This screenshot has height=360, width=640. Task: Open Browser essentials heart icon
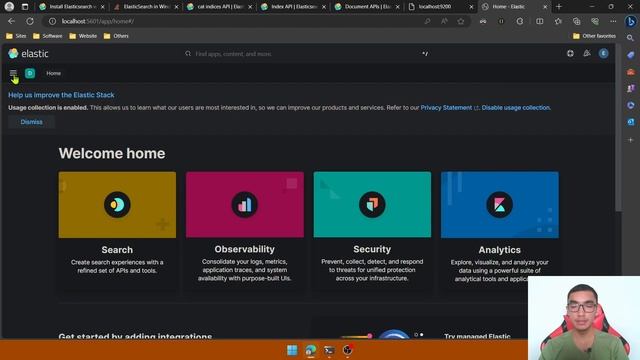(x=595, y=21)
